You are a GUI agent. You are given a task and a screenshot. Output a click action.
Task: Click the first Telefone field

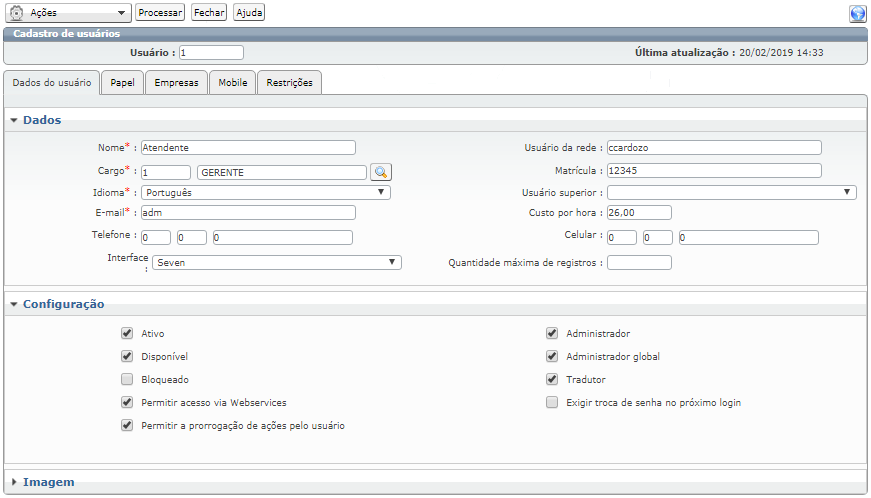[156, 237]
